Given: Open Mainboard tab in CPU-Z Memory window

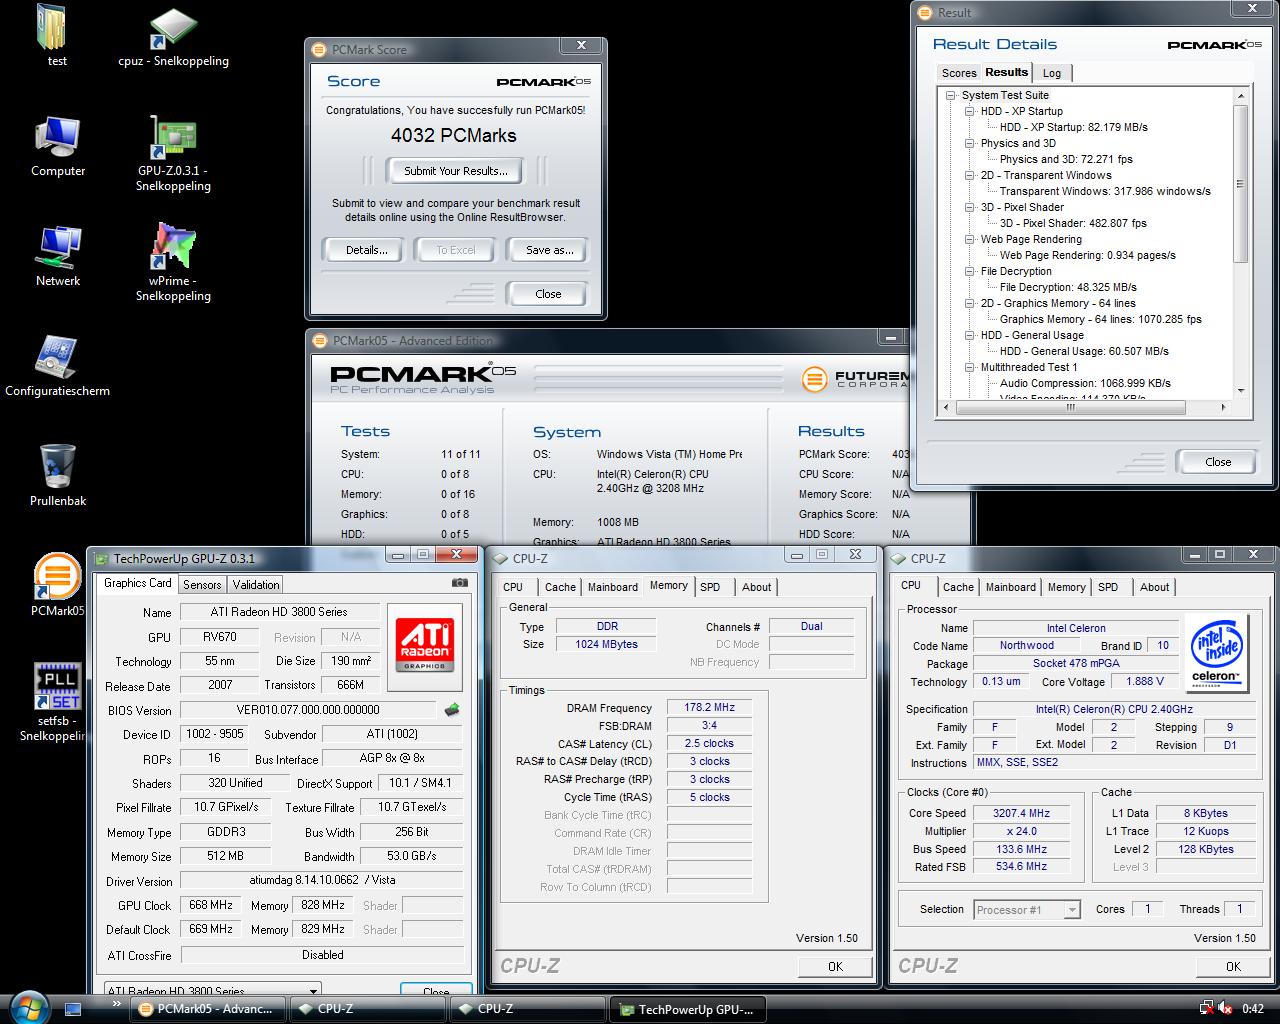Looking at the screenshot, I should 612,587.
